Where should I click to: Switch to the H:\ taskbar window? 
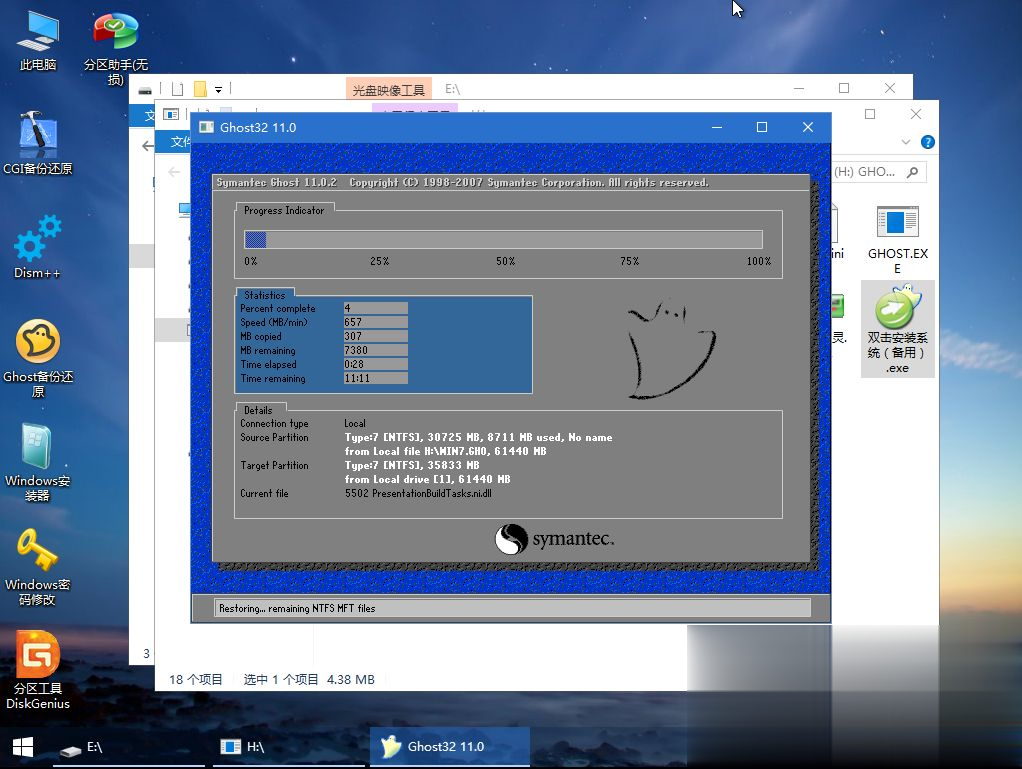[288, 747]
